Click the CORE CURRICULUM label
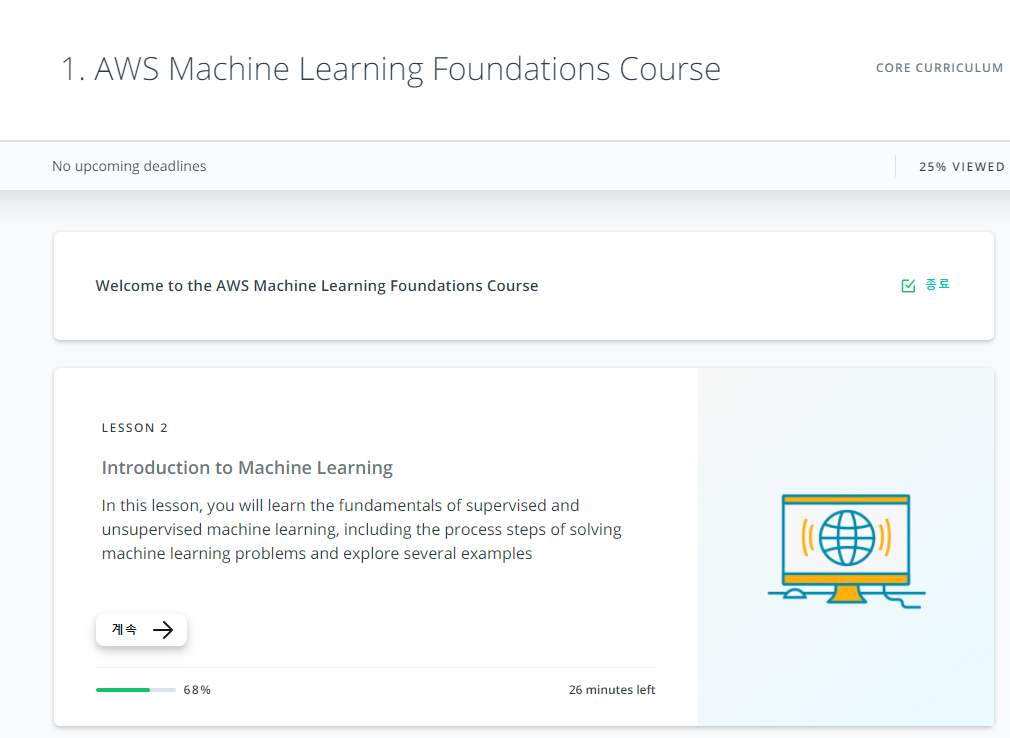Viewport: 1010px width, 738px height. (939, 68)
